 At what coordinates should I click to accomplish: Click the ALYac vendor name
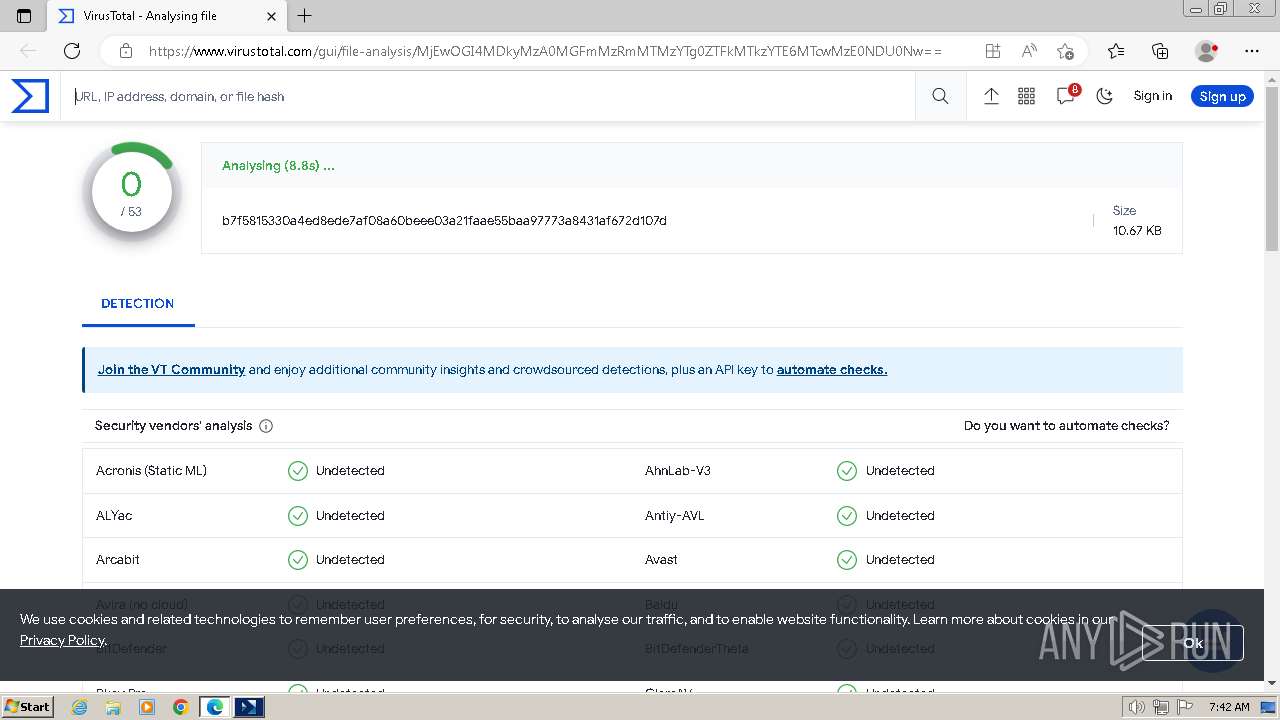tap(114, 515)
